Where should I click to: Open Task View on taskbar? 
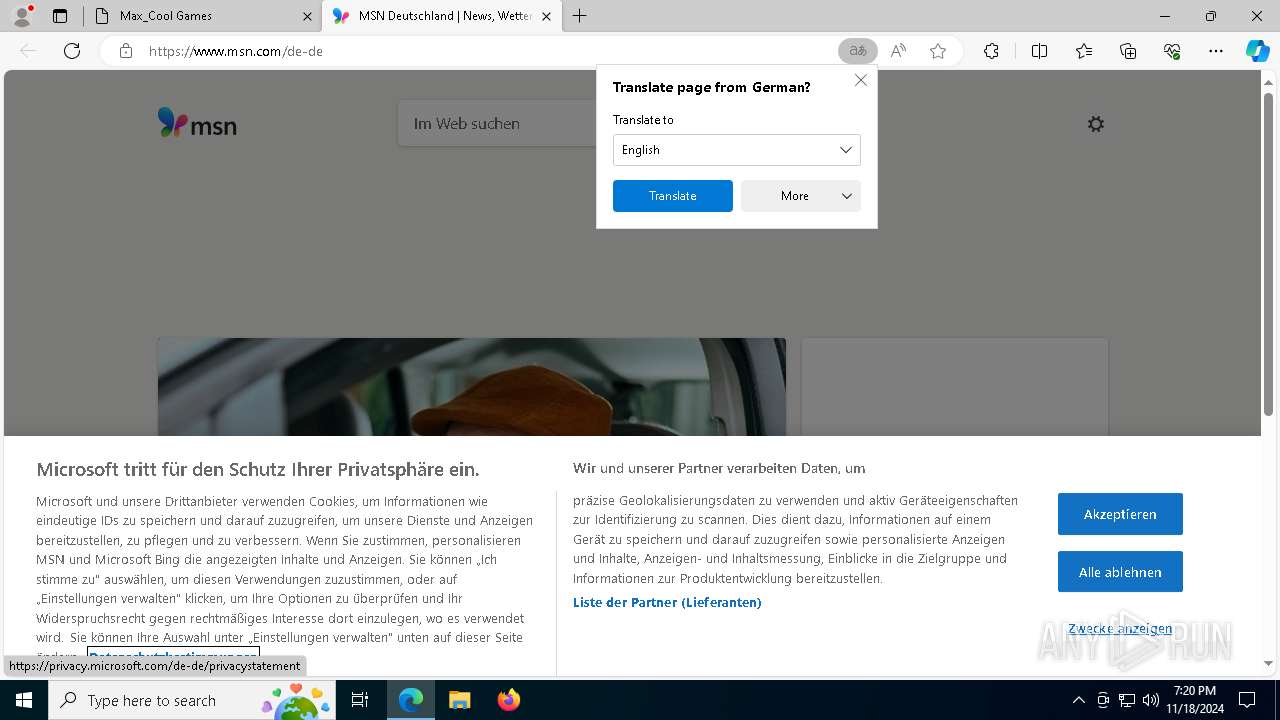[x=360, y=700]
